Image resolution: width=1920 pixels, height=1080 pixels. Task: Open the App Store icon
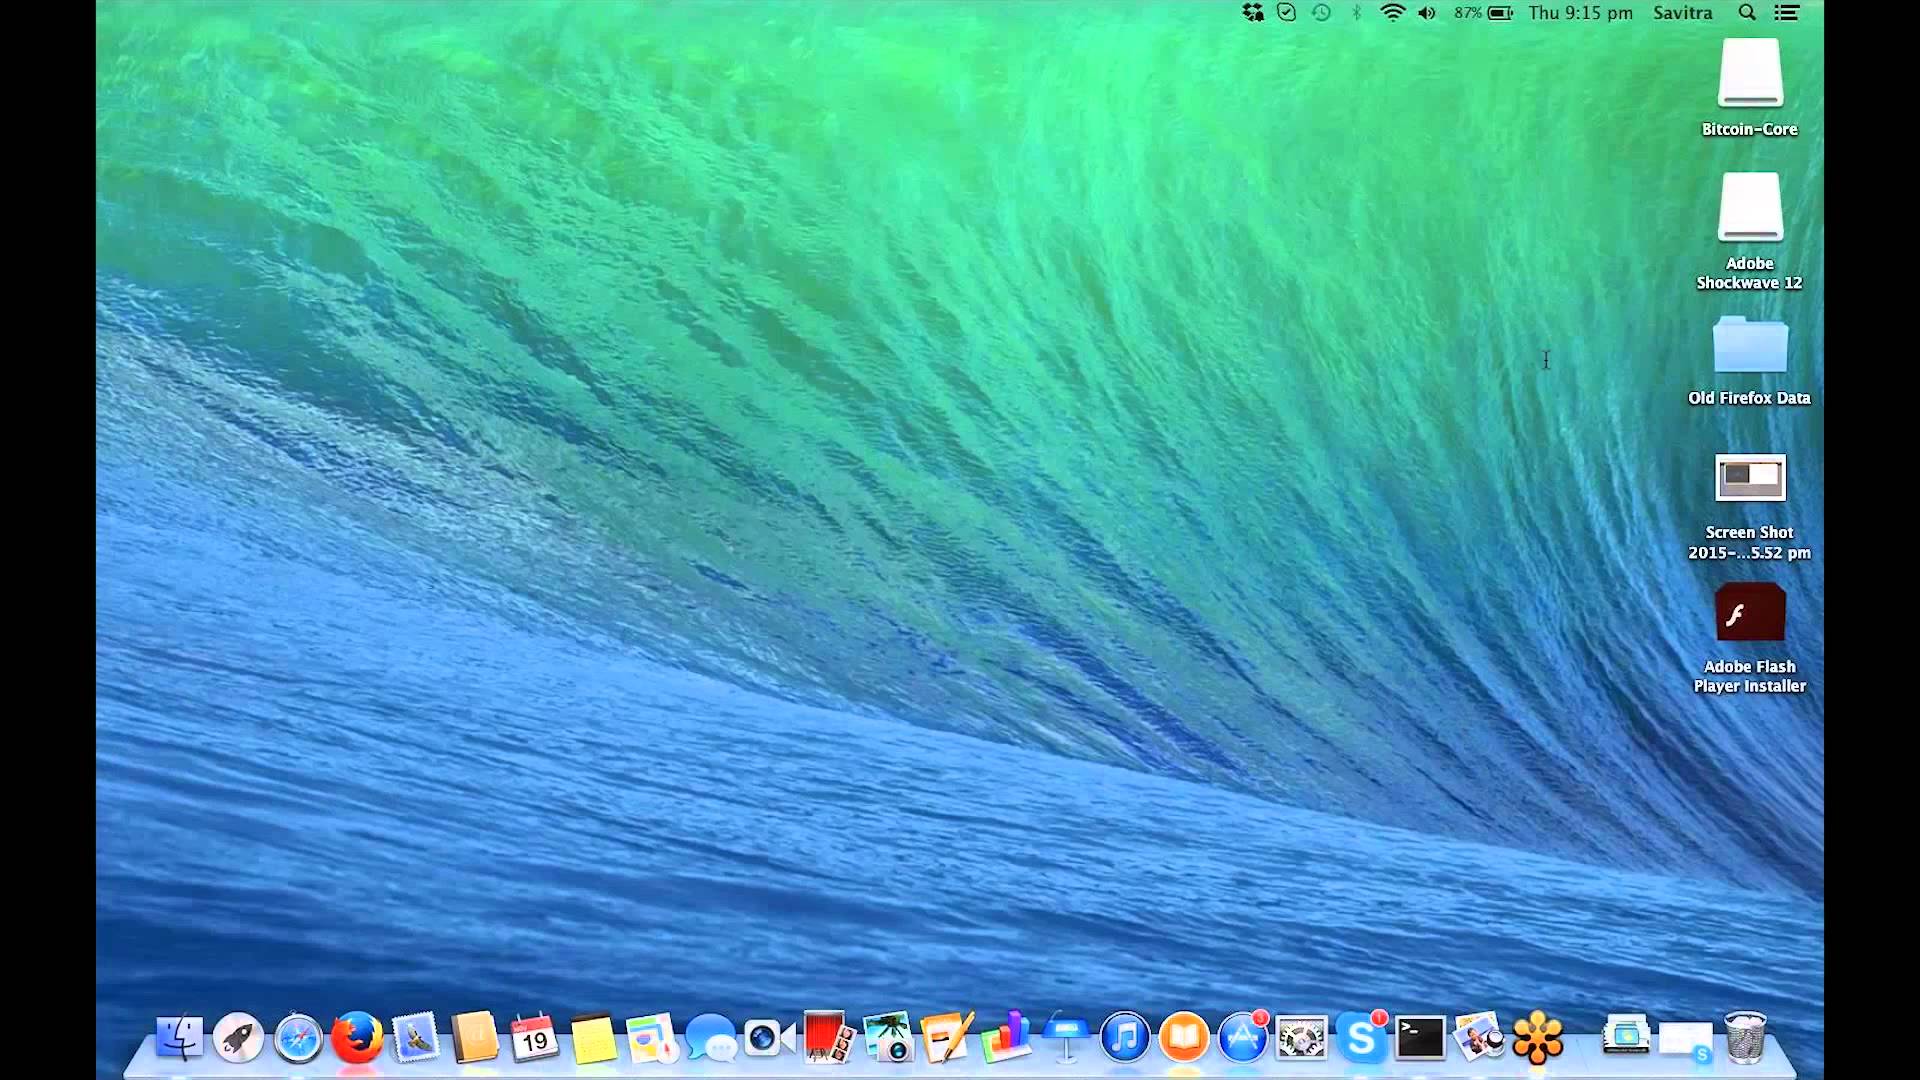click(1243, 1038)
